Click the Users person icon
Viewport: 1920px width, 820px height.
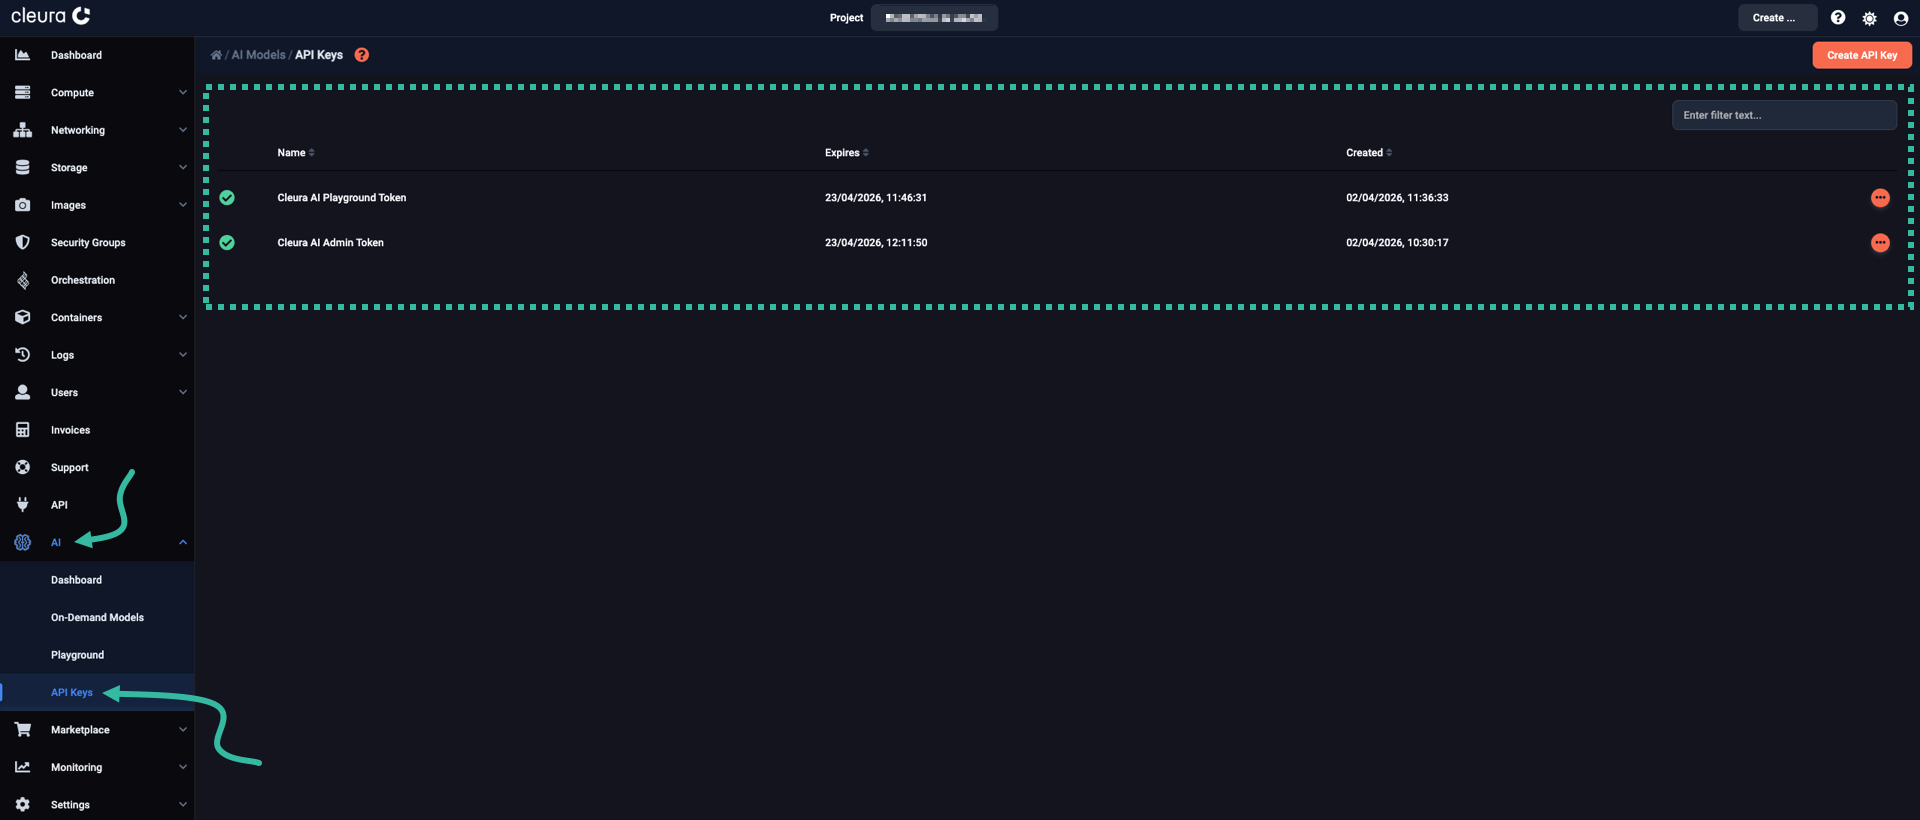click(x=22, y=392)
